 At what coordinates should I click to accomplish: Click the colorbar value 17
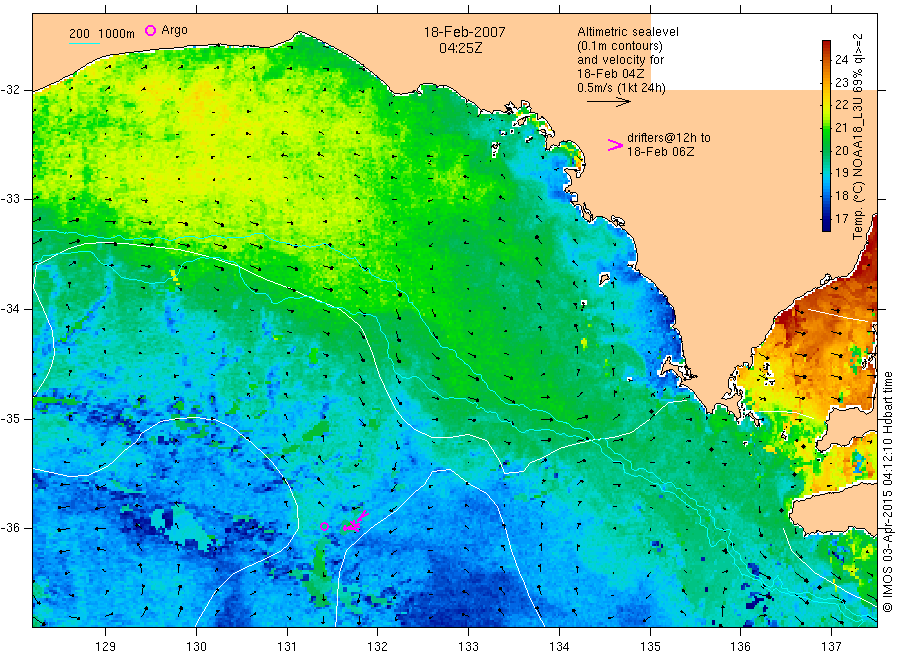click(x=841, y=219)
